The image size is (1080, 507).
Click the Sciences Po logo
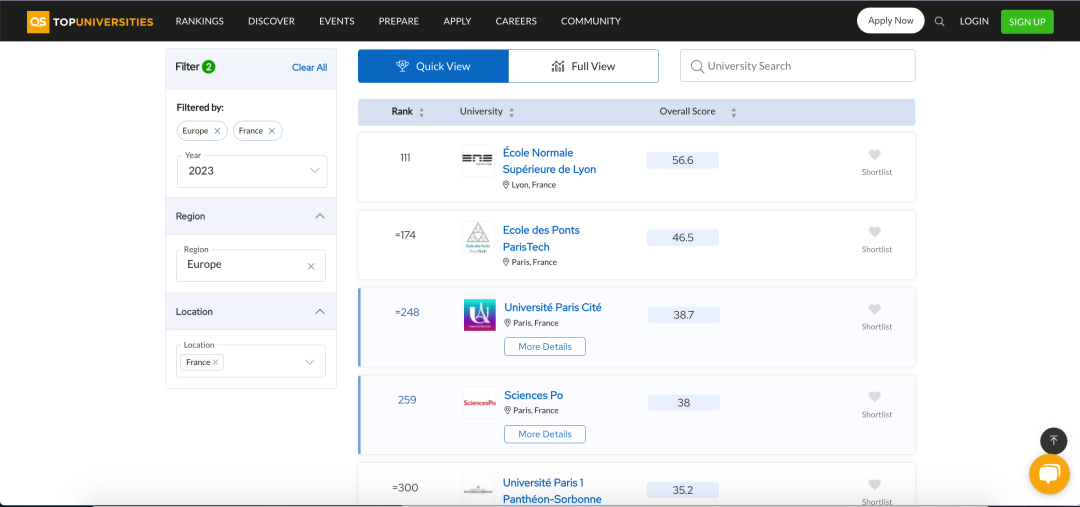(479, 402)
